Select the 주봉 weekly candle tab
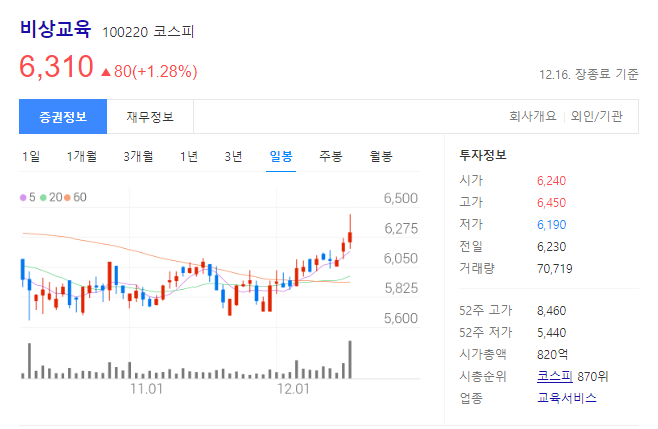The image size is (658, 429). 331,157
